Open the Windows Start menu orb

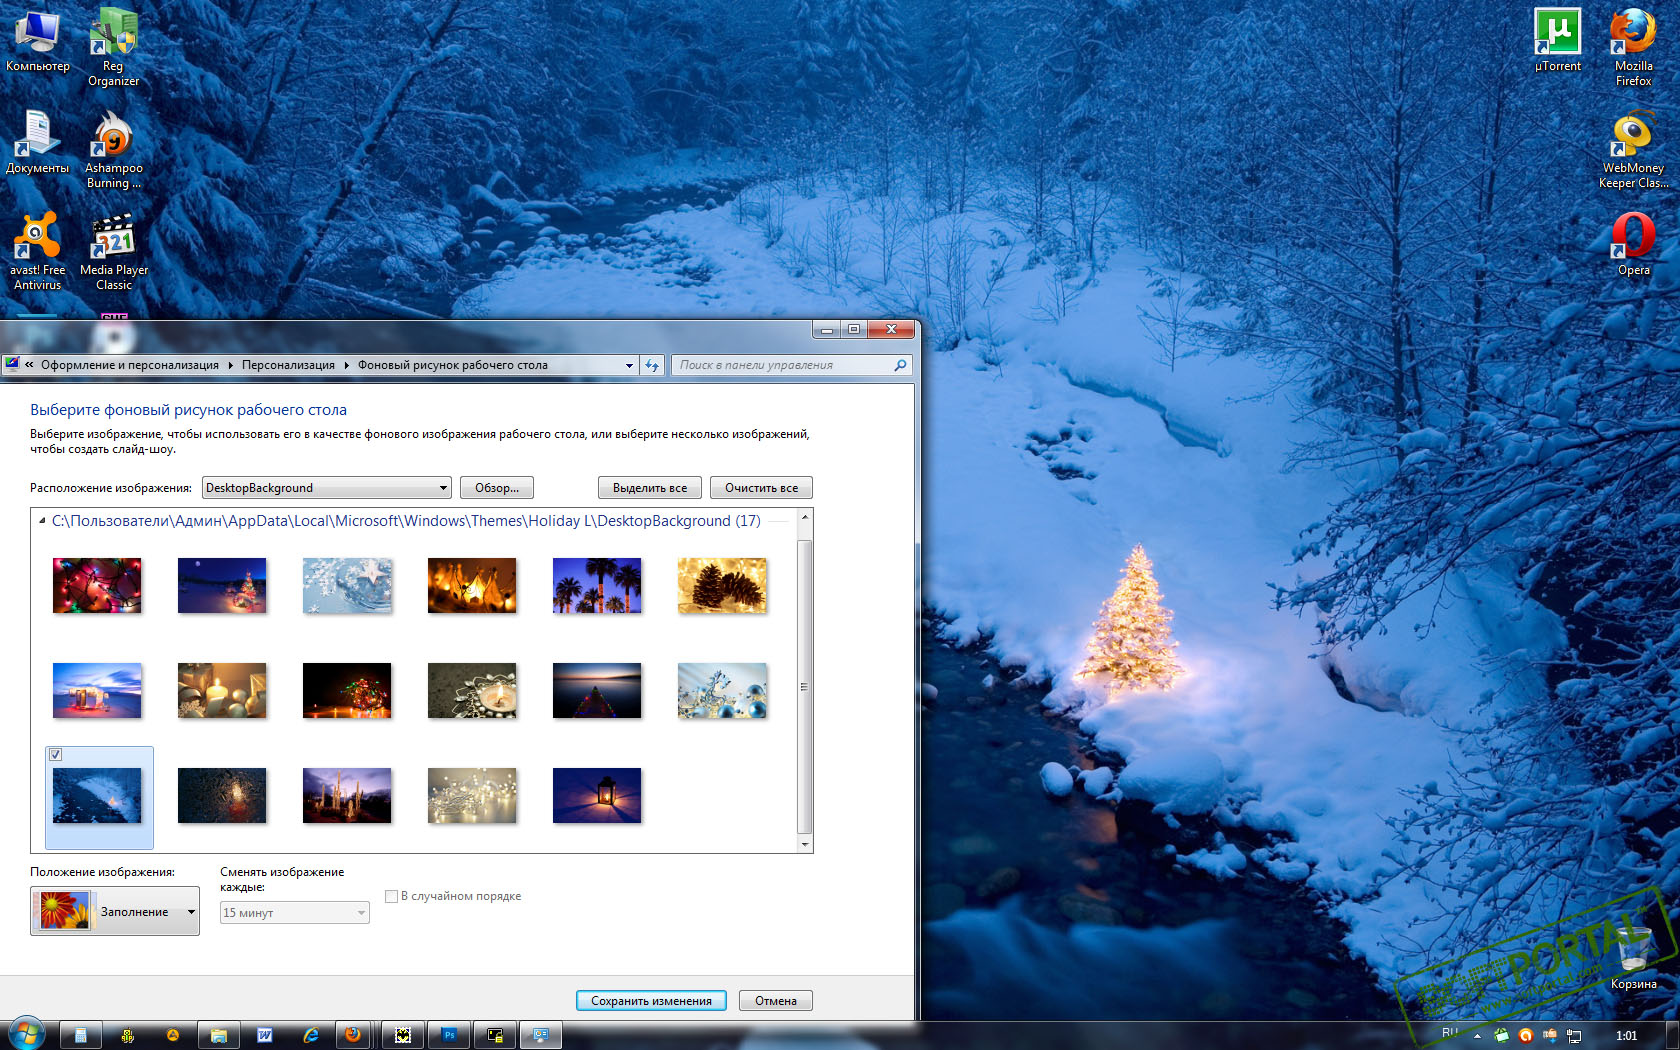[x=26, y=1034]
